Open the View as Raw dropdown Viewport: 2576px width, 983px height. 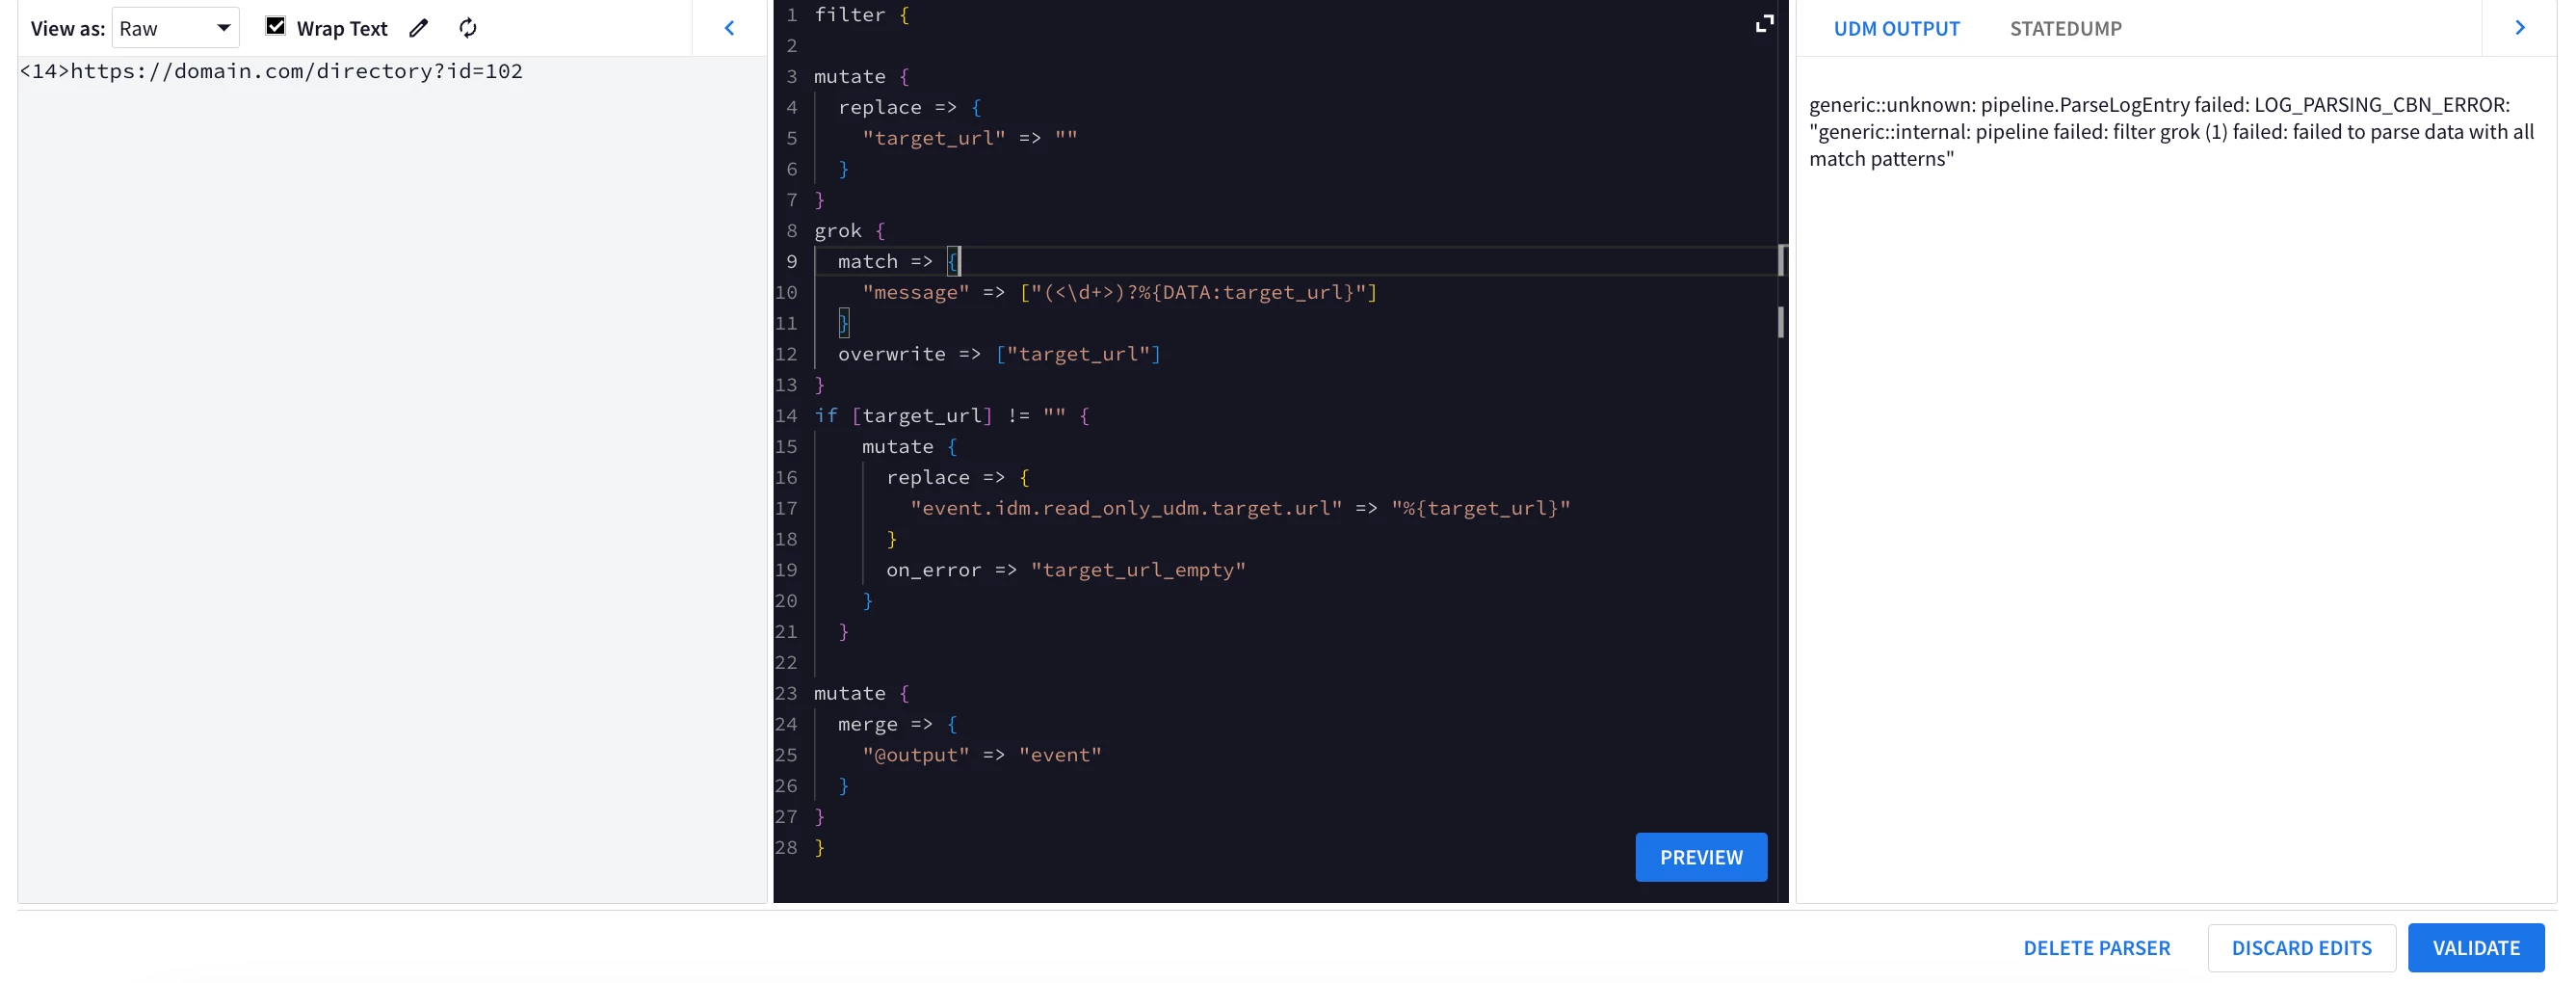[x=175, y=28]
